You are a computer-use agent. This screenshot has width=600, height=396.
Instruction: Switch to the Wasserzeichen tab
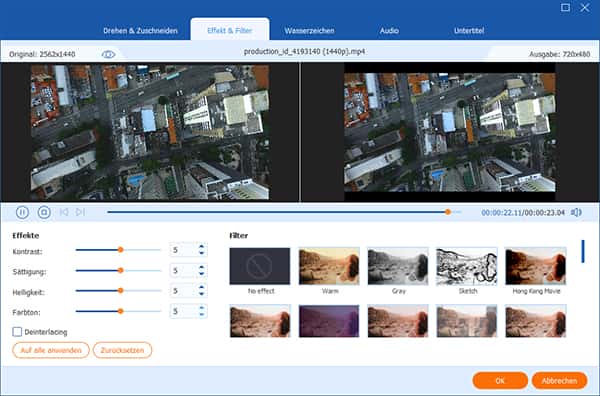click(x=309, y=31)
